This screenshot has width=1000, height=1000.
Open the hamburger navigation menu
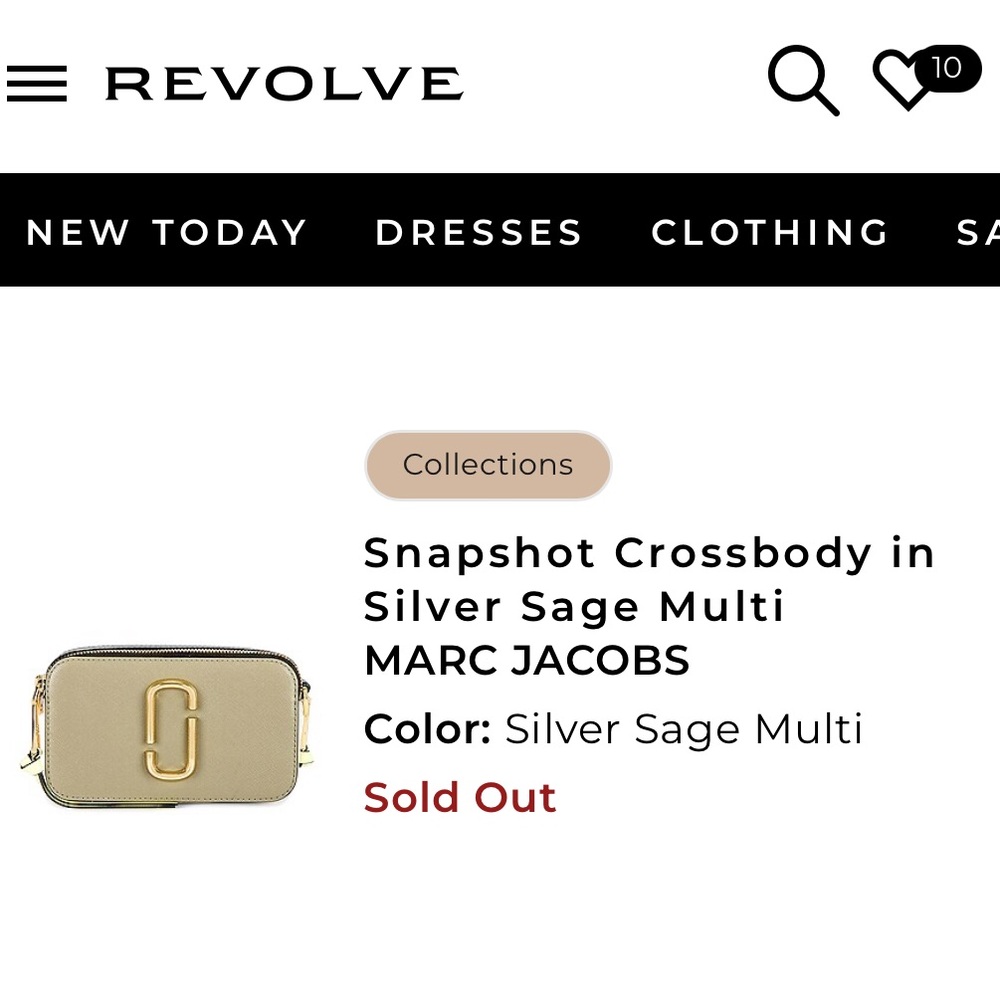point(37,84)
